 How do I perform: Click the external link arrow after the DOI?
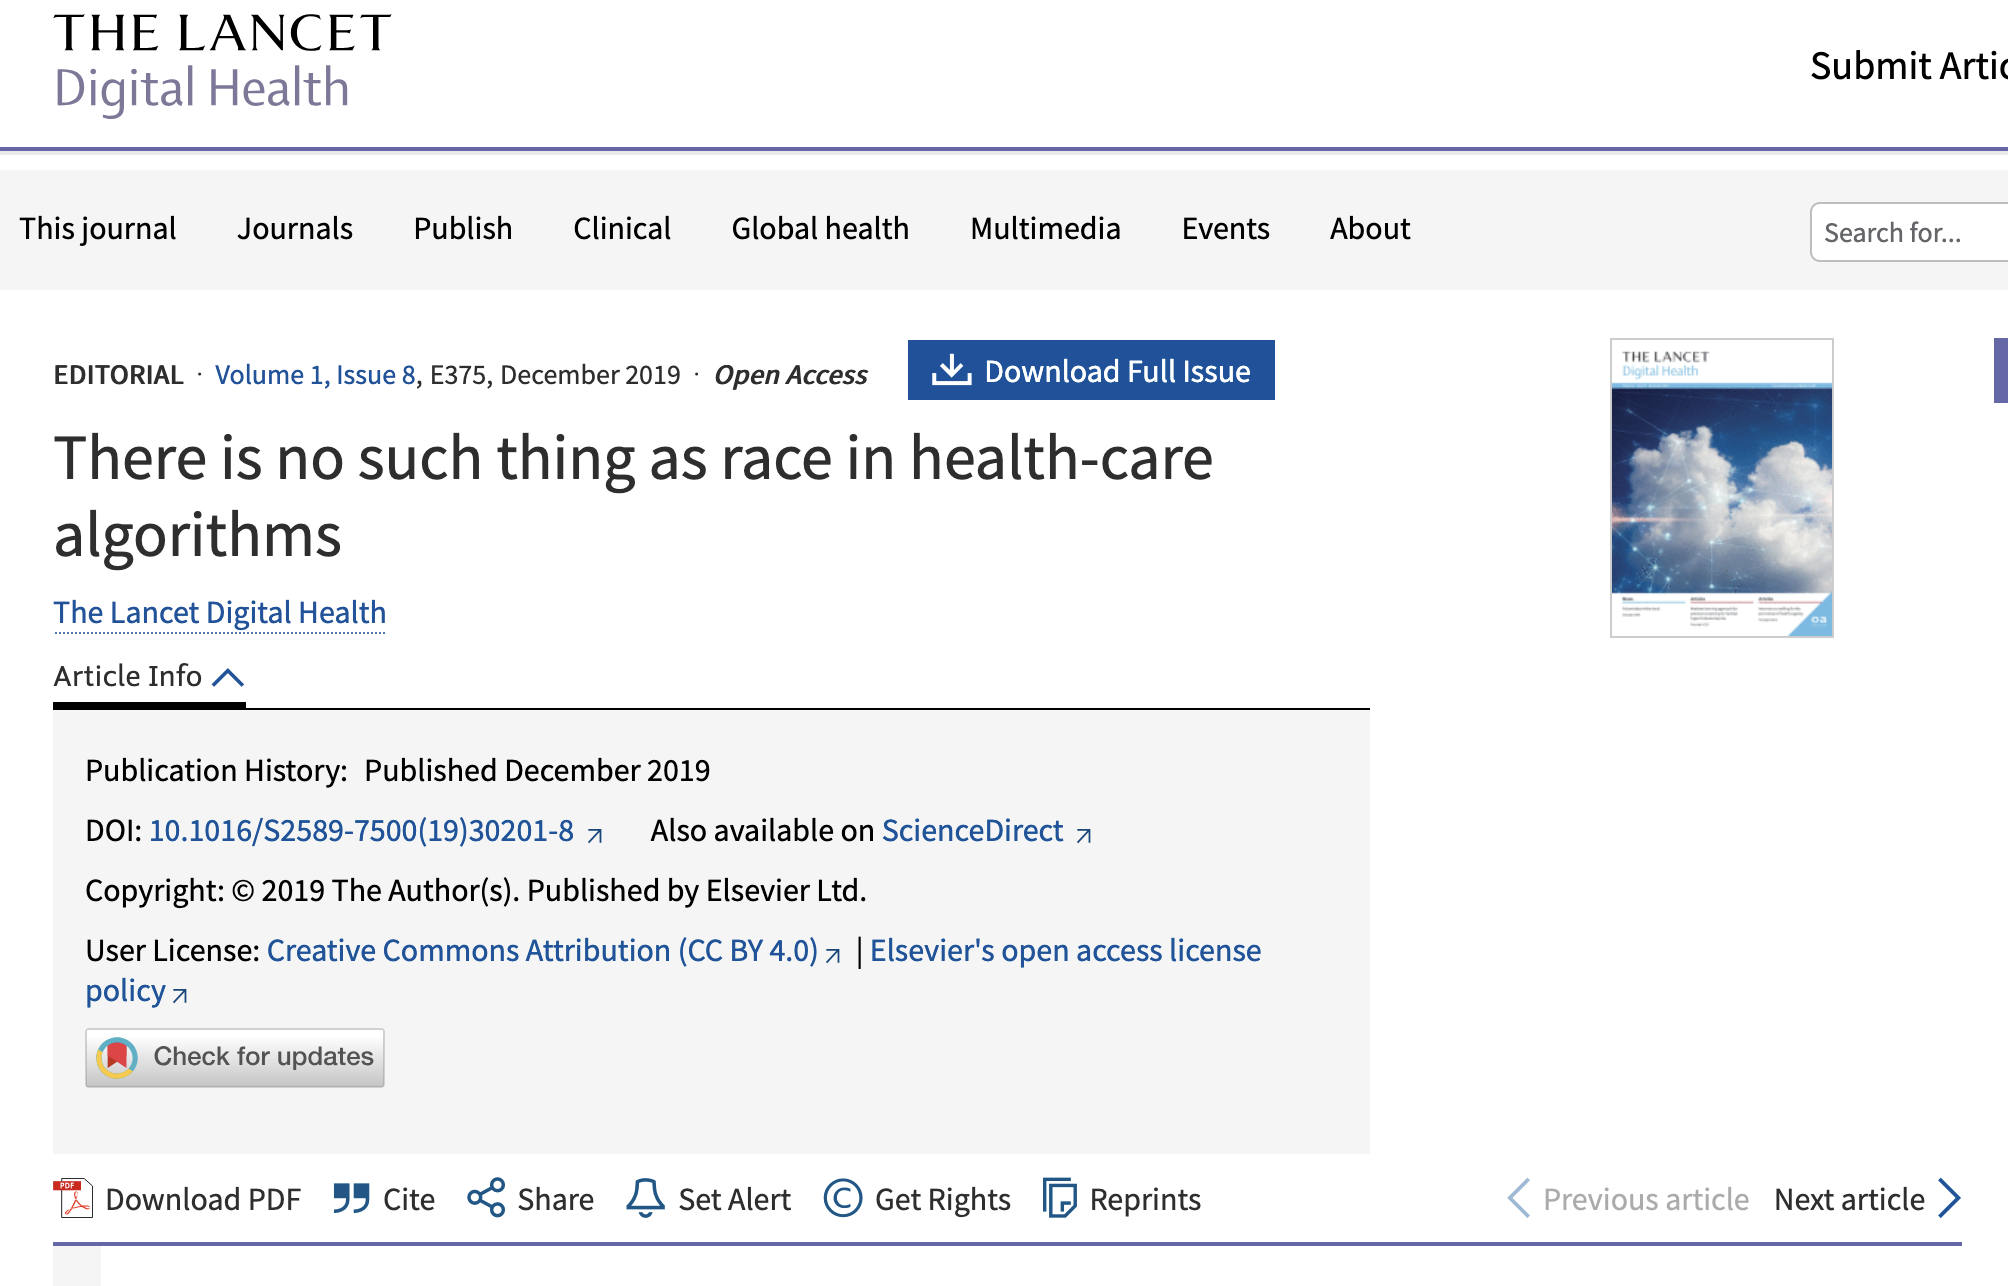click(595, 835)
